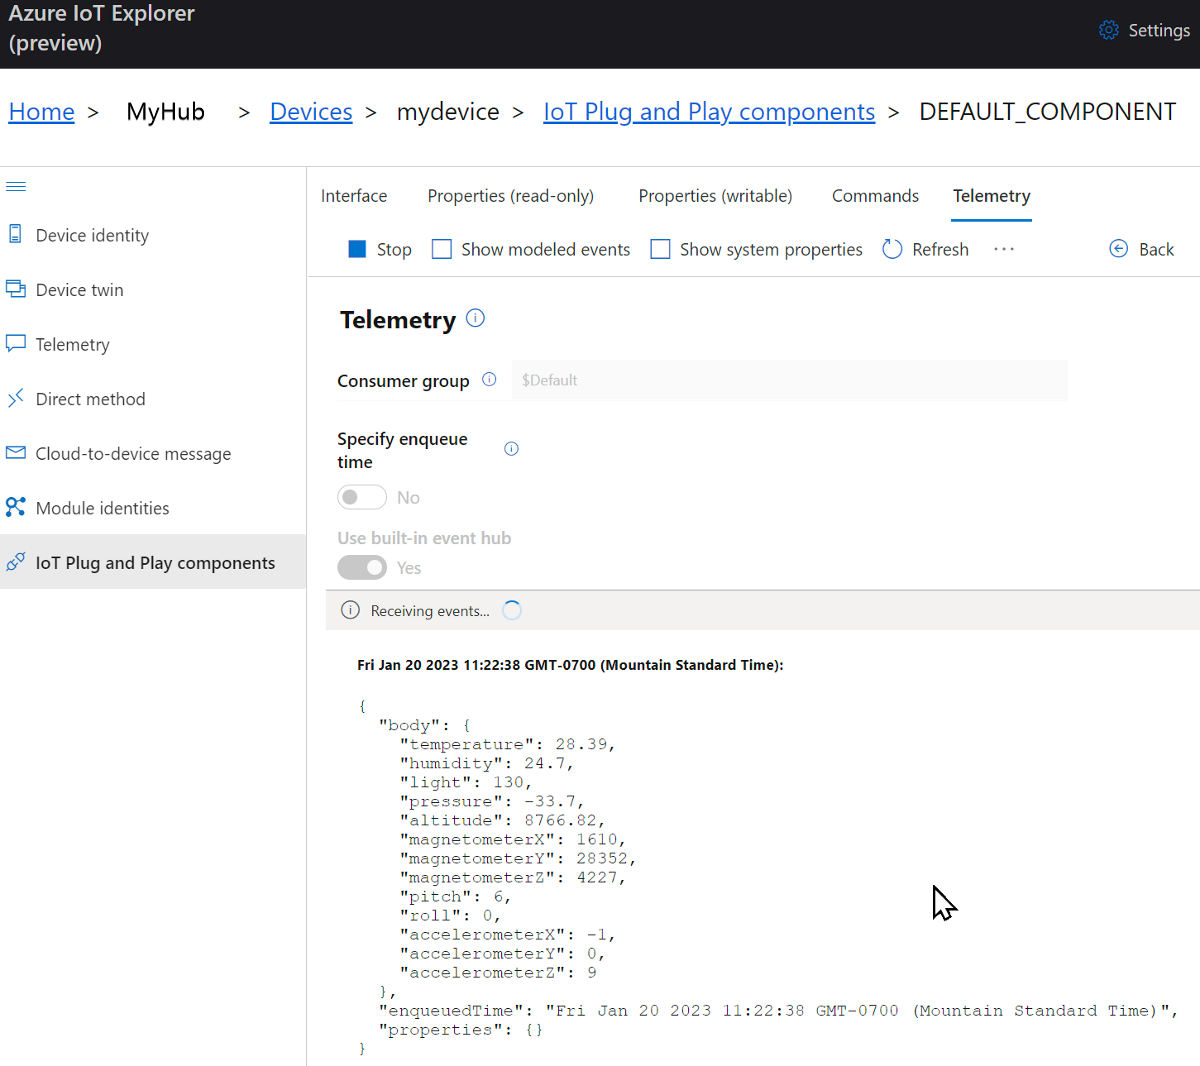Switch to the Commands tab

pyautogui.click(x=874, y=195)
